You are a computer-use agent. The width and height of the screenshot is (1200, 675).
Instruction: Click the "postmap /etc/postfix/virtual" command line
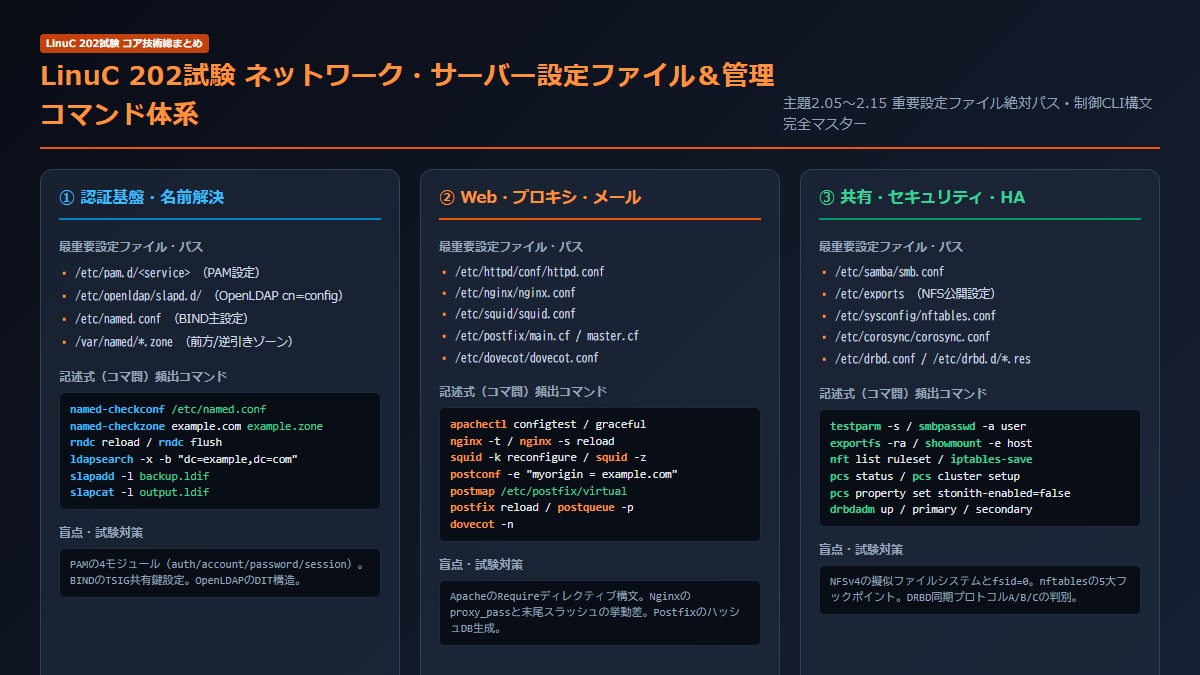[539, 491]
